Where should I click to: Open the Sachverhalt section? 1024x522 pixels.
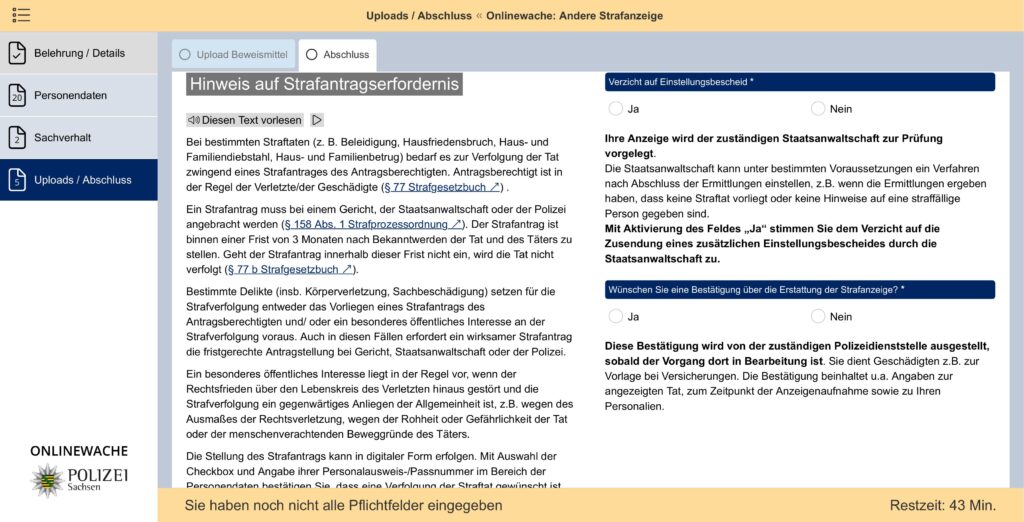pyautogui.click(x=78, y=138)
